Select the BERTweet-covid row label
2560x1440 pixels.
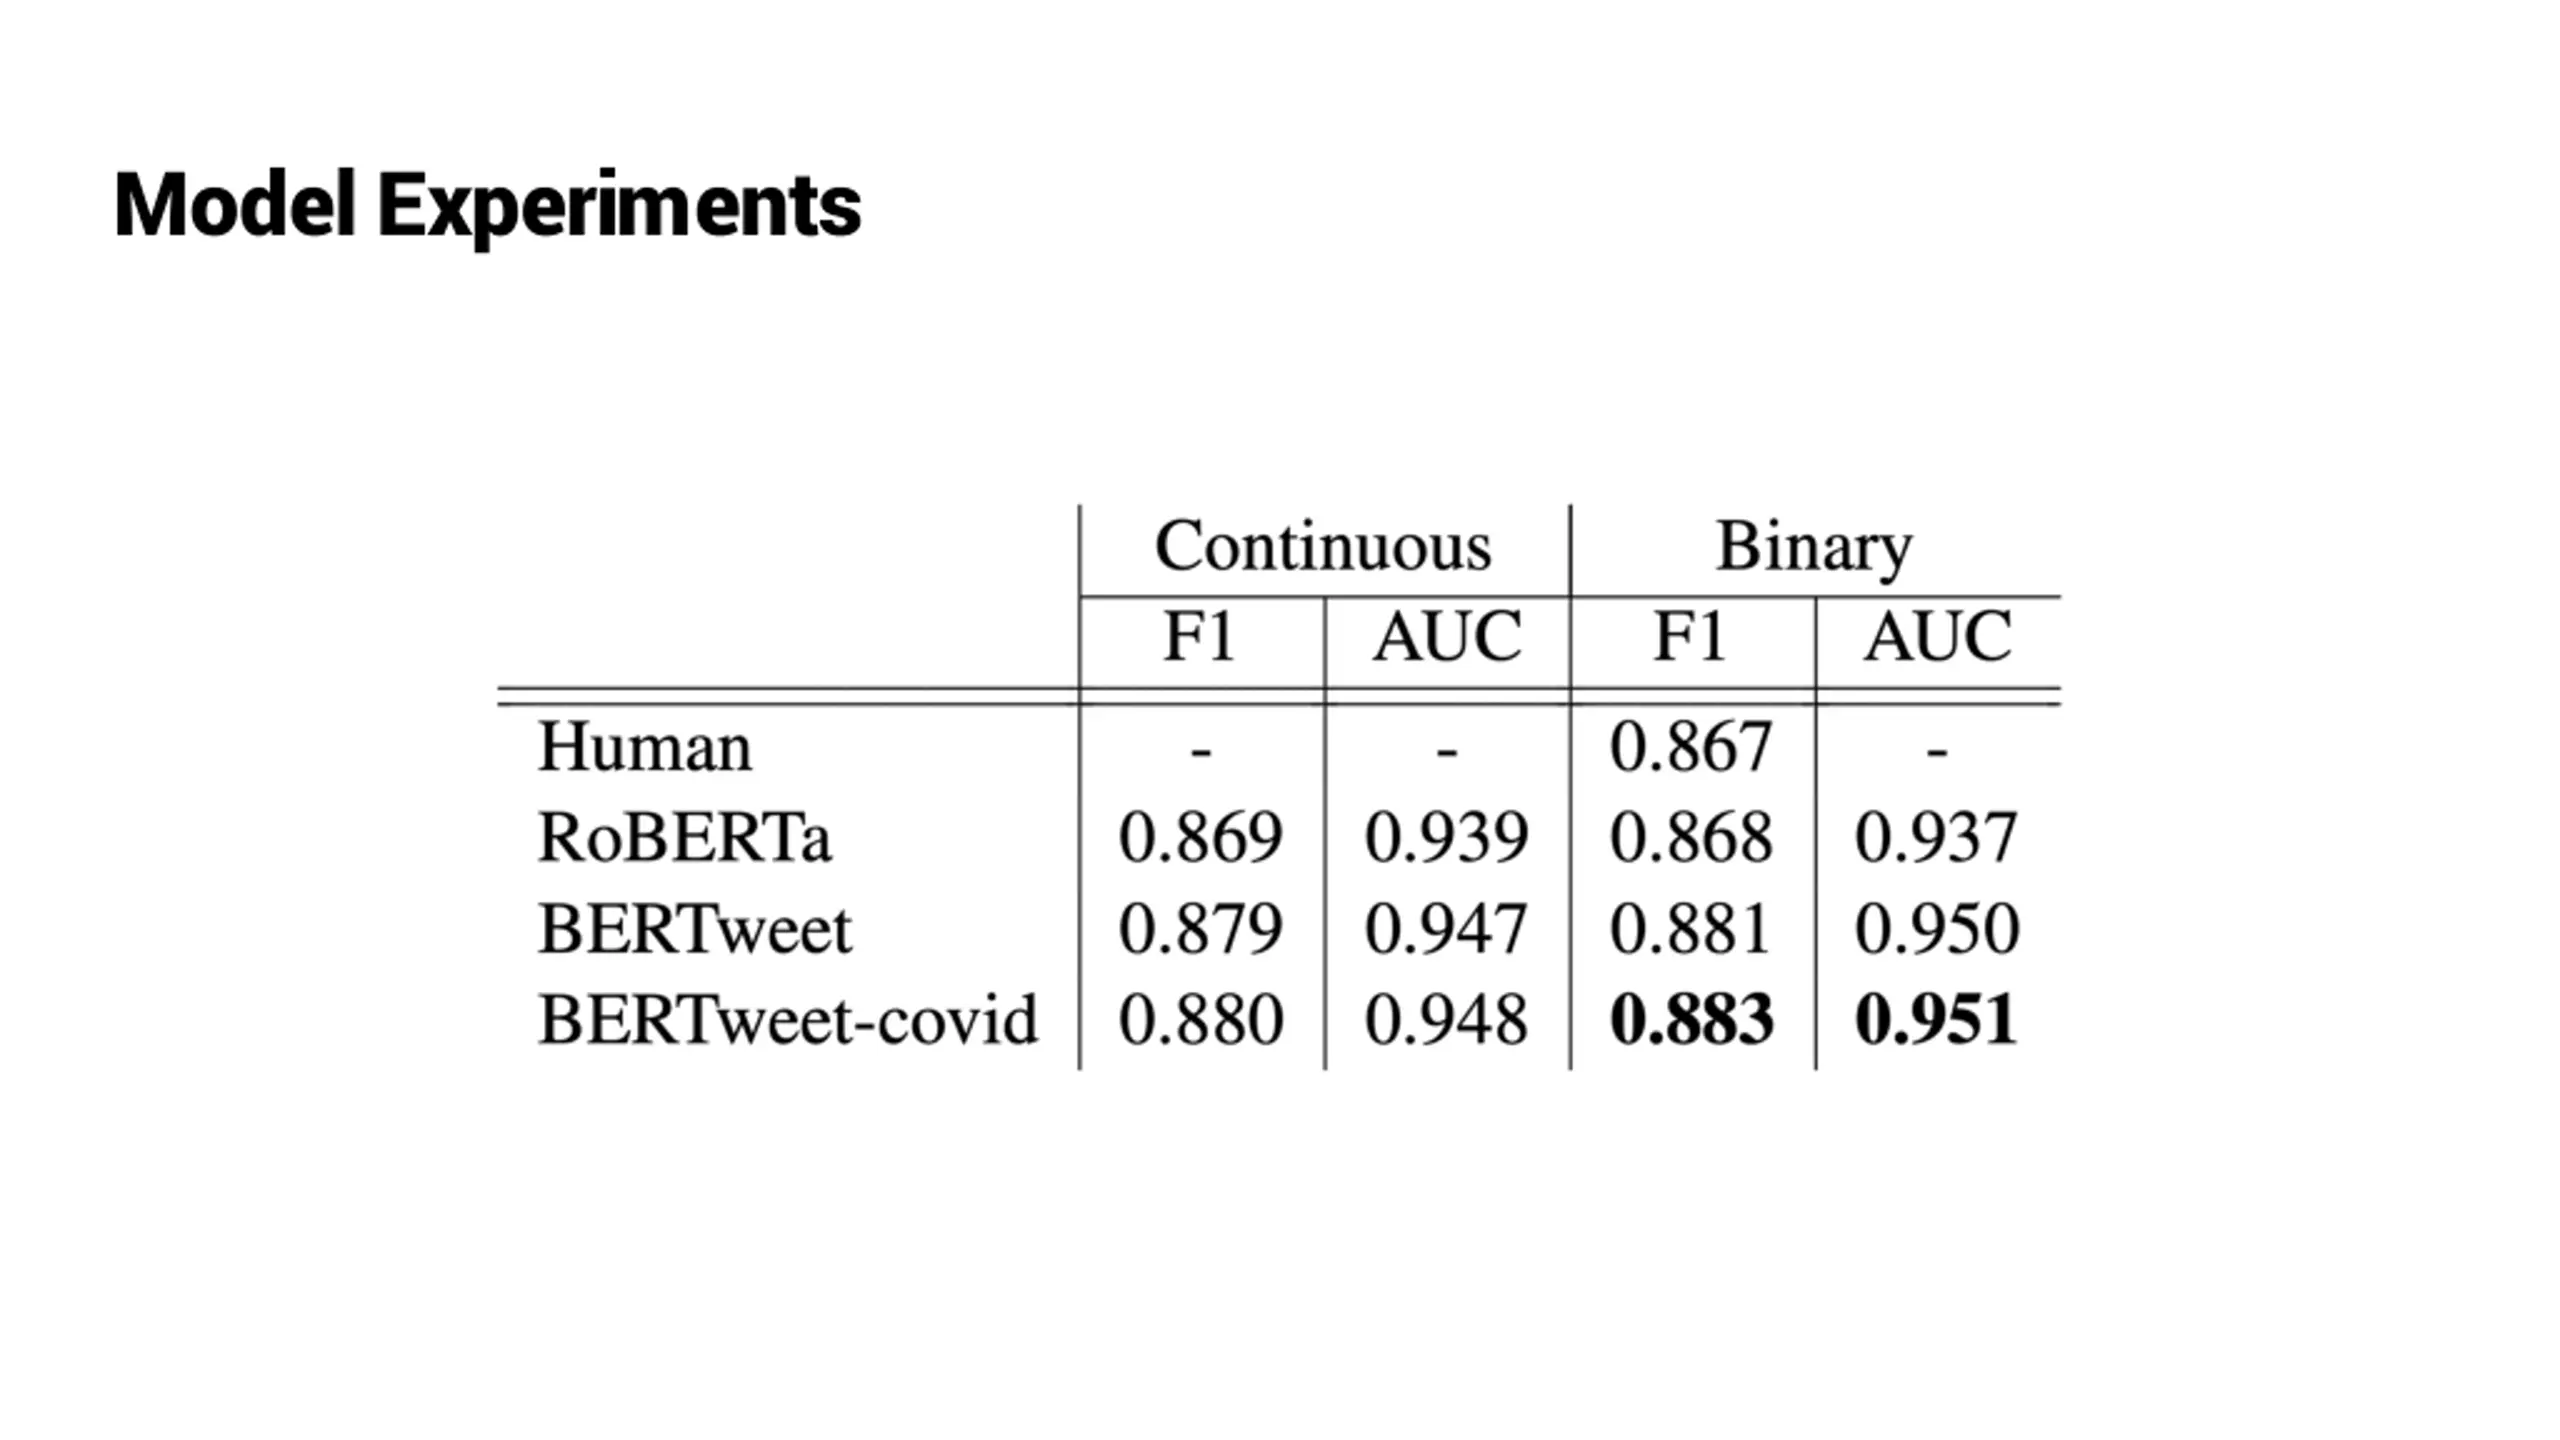(788, 1020)
